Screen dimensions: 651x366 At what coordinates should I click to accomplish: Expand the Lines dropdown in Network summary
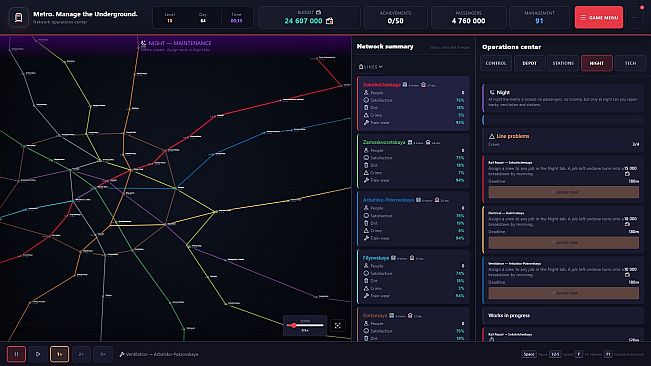pos(370,66)
